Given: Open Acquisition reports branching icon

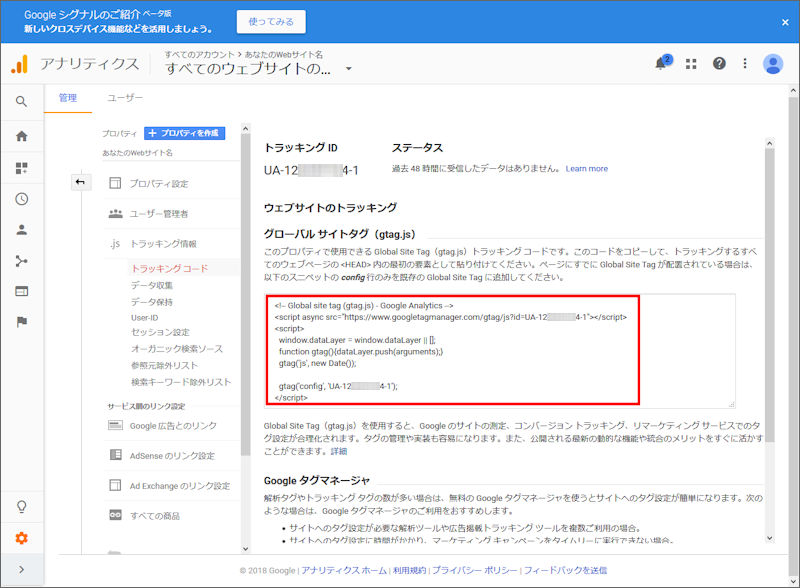Looking at the screenshot, I should [21, 261].
